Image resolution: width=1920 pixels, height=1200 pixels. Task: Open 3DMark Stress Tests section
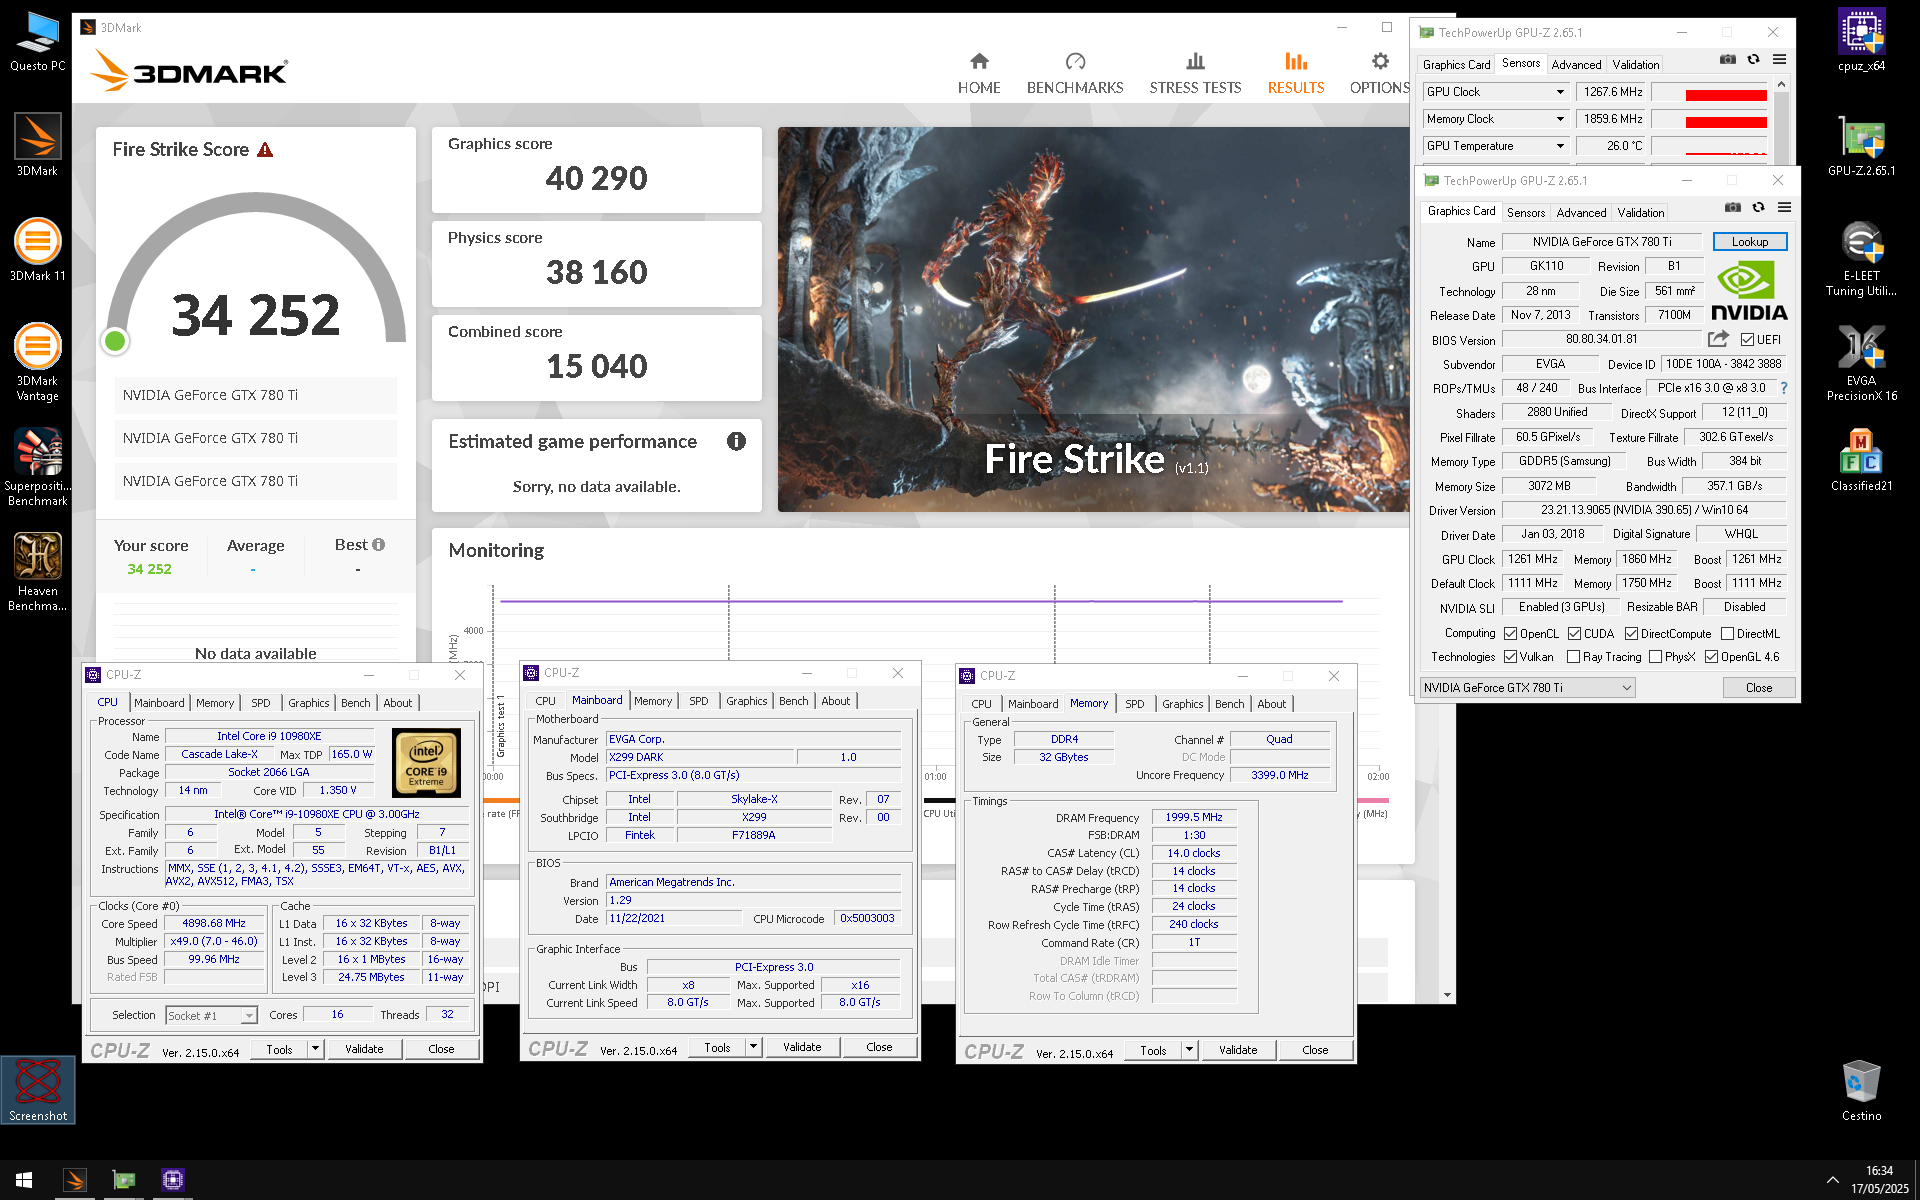(1195, 74)
